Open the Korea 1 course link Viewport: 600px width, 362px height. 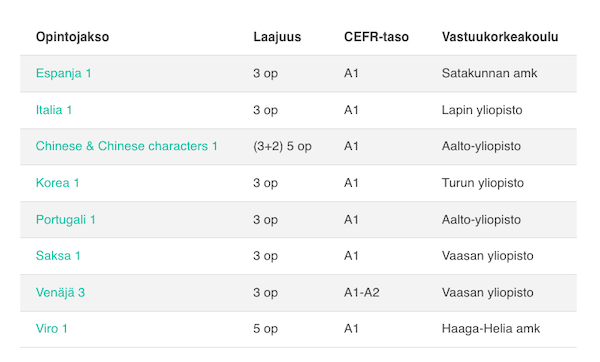click(x=57, y=183)
